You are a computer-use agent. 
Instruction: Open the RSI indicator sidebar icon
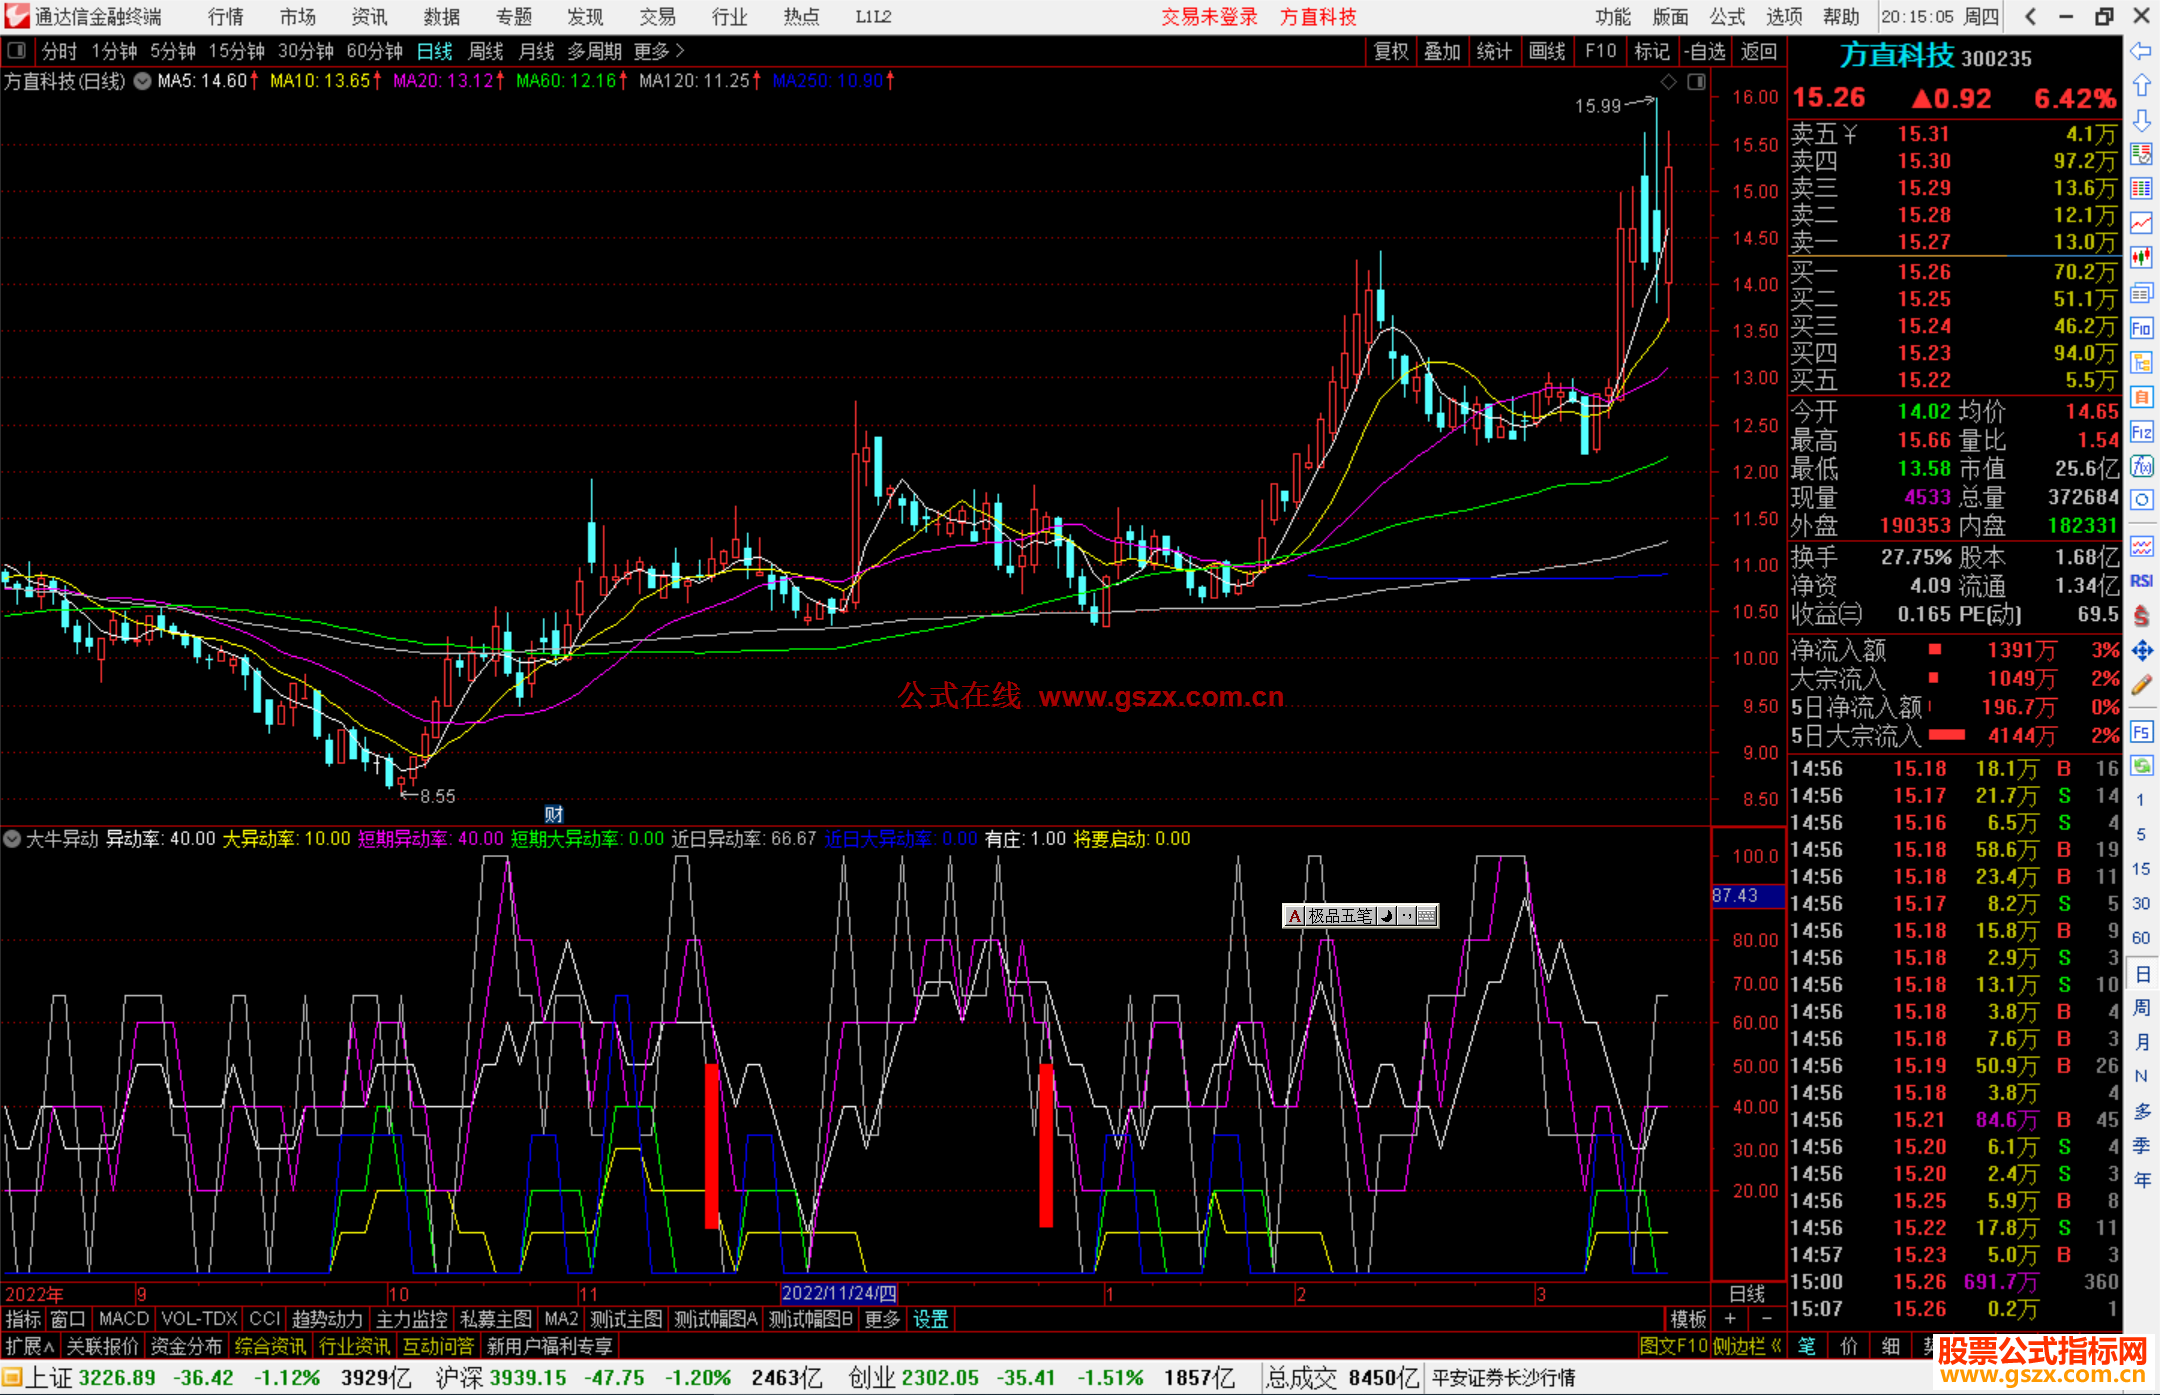(x=2141, y=581)
